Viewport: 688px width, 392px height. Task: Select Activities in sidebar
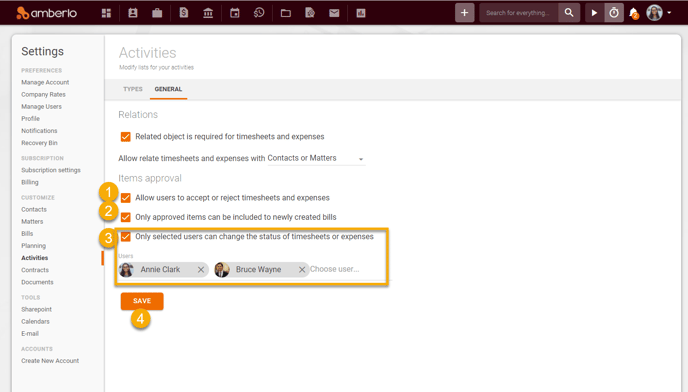click(35, 258)
